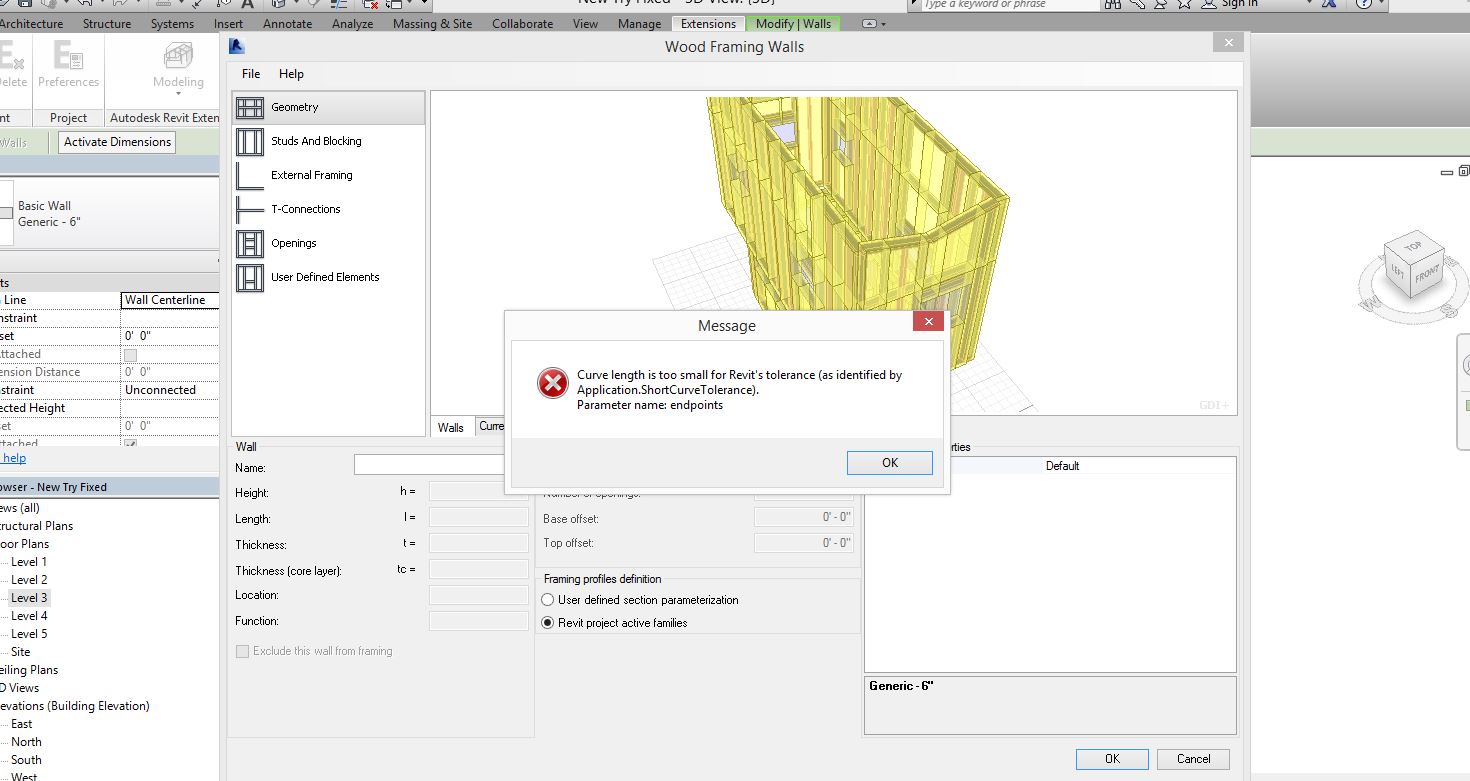This screenshot has width=1470, height=781.
Task: Select Level 3 in the project browser
Action: 29,598
